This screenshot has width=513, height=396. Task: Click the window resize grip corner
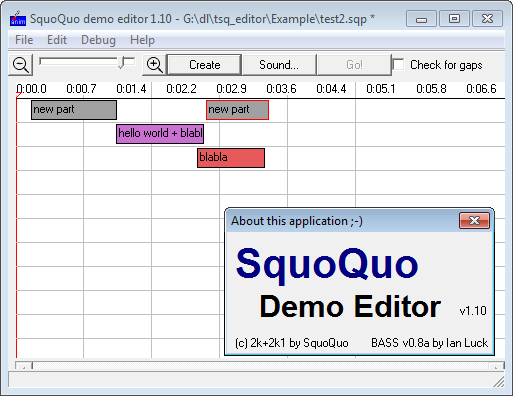(499, 382)
